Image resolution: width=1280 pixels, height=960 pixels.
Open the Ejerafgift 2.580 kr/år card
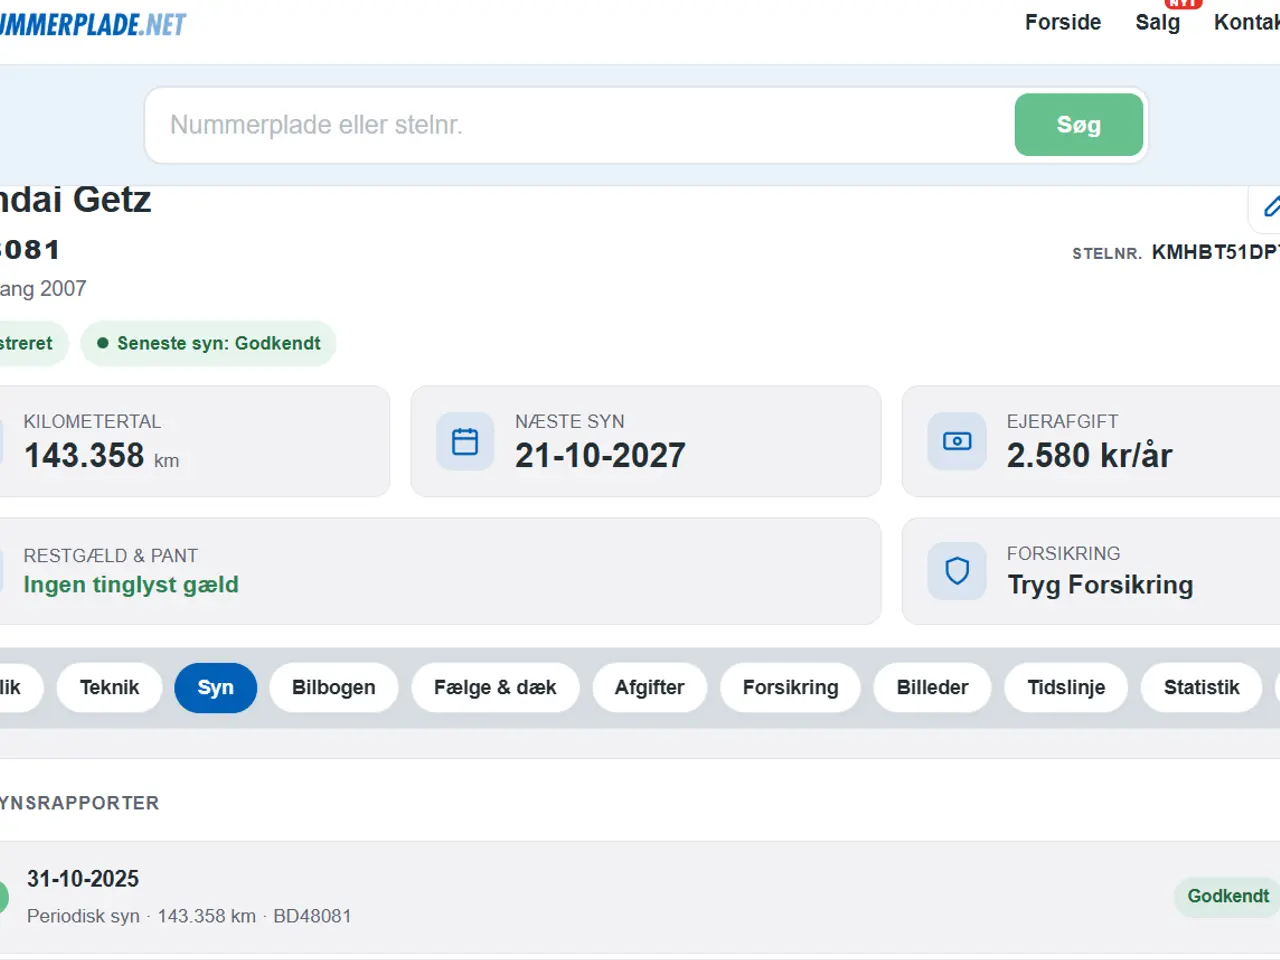[x=1091, y=441]
